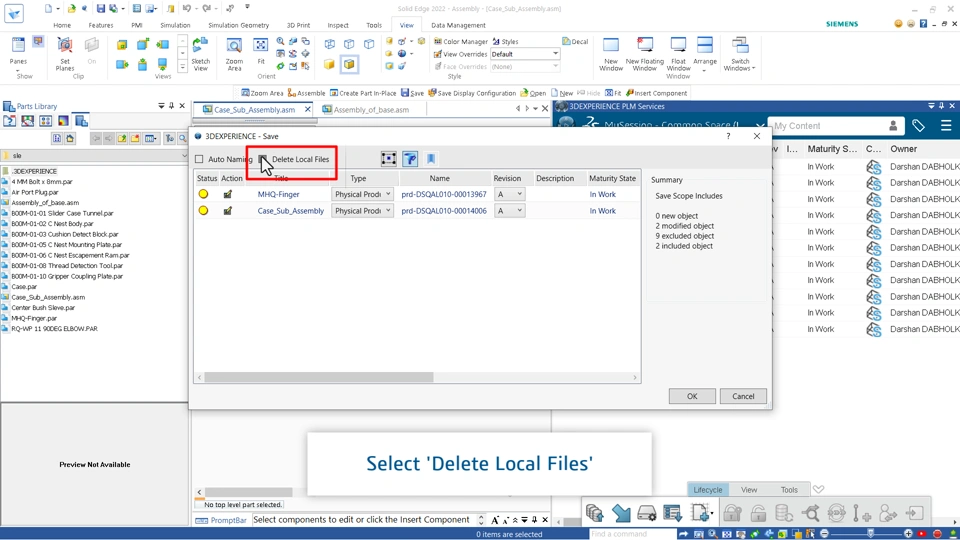The height and width of the screenshot is (540, 960).
Task: Open the Arrange windows tool
Action: pyautogui.click(x=705, y=53)
